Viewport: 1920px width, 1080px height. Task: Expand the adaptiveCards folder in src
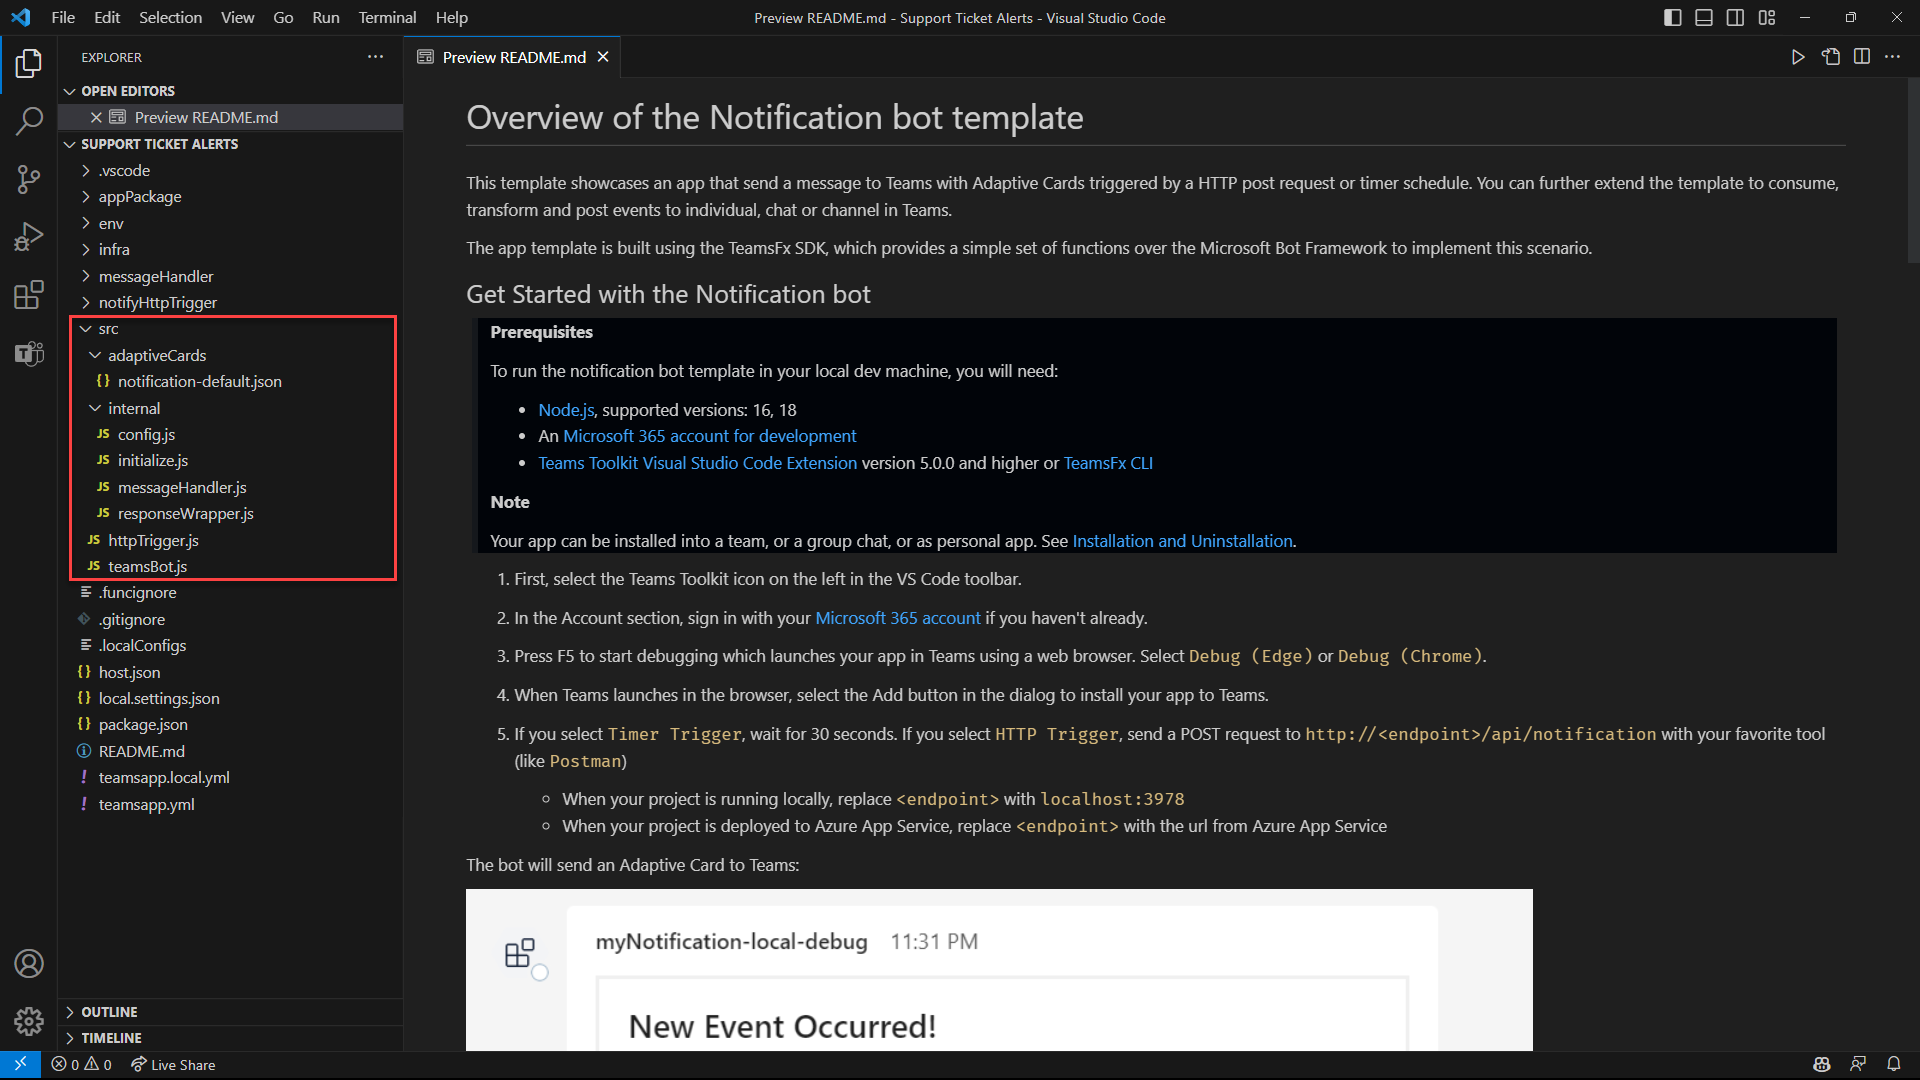[158, 355]
